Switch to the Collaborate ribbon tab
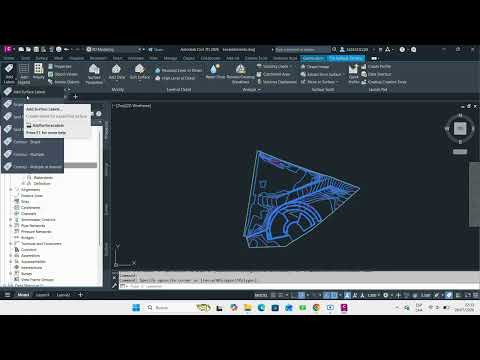Image resolution: width=480 pixels, height=360 pixels. click(x=210, y=58)
